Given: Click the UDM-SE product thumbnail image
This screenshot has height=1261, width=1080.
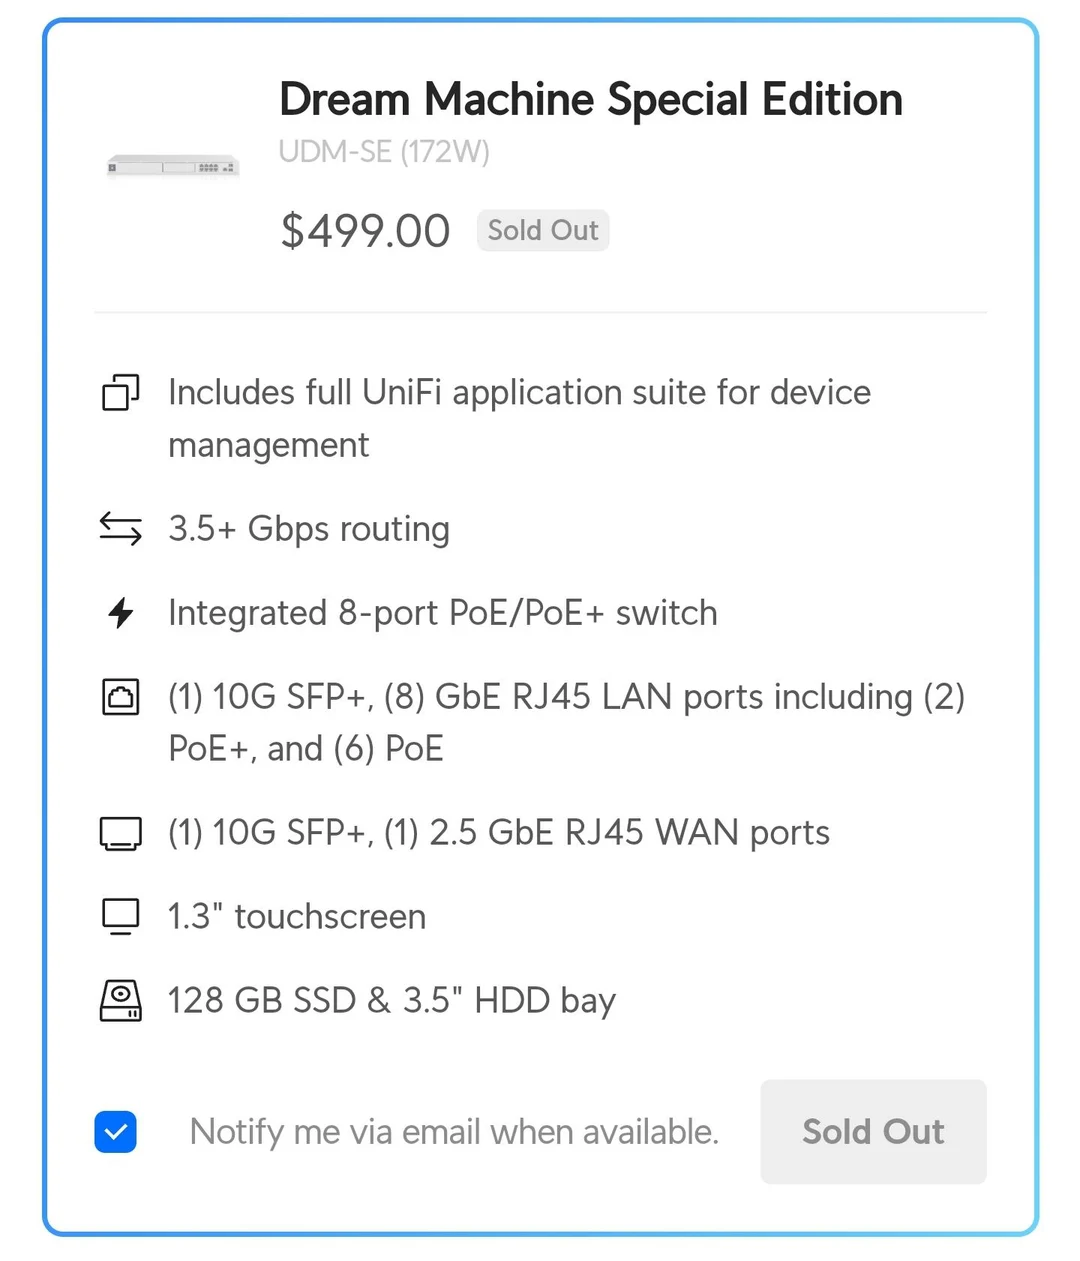Looking at the screenshot, I should click(x=173, y=166).
